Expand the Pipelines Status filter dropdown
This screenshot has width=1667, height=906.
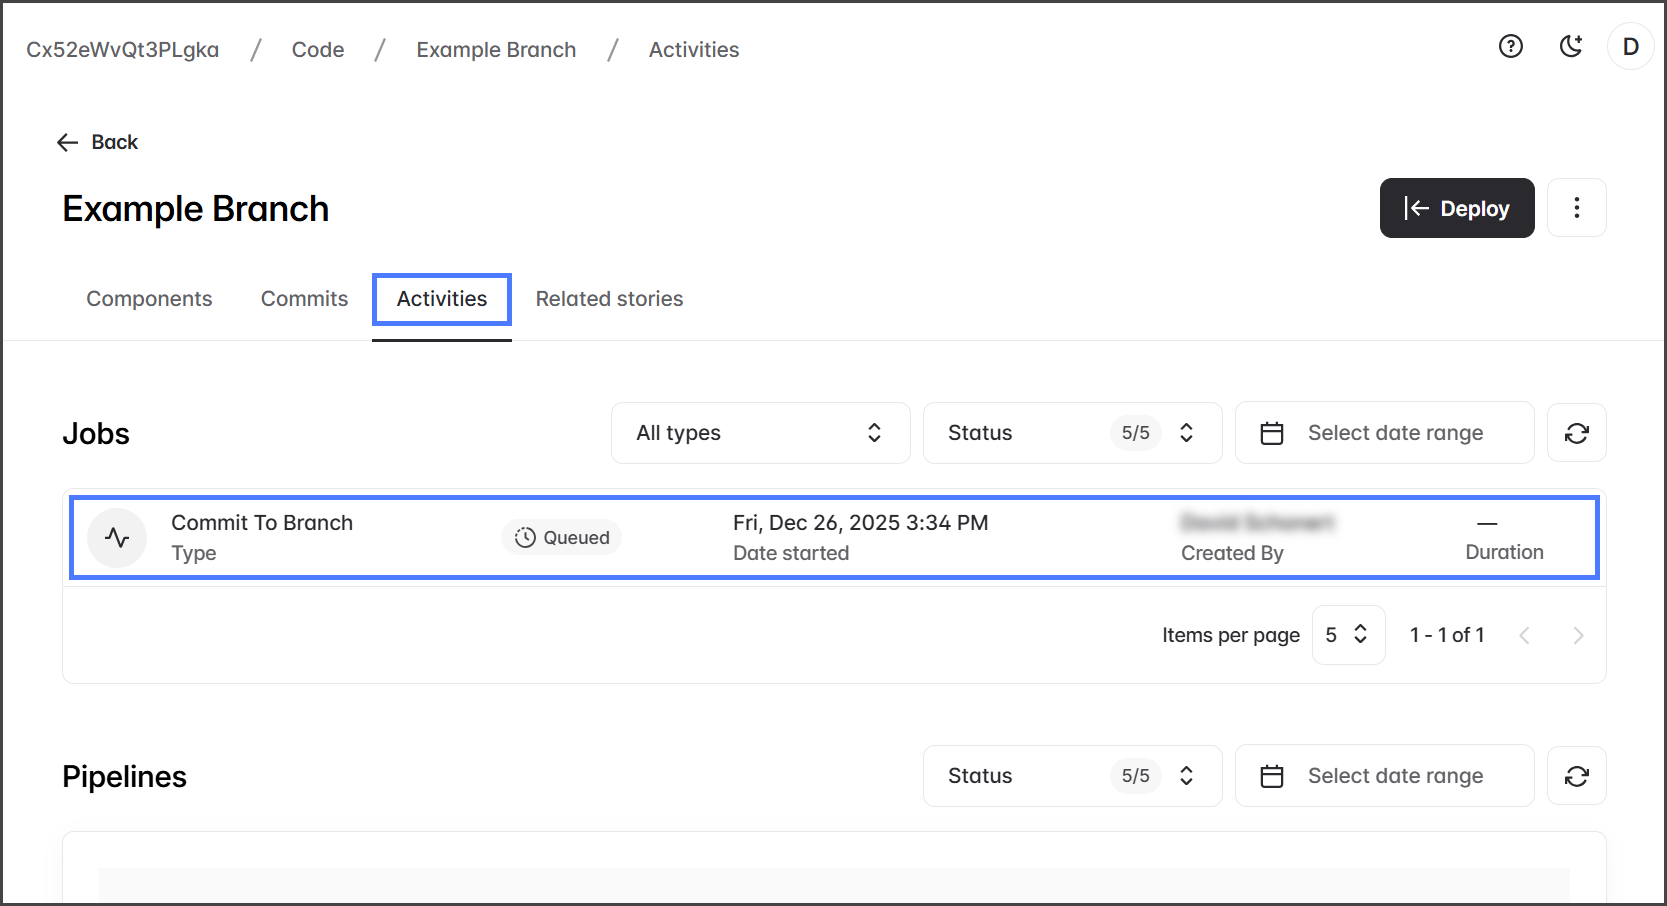click(1072, 776)
